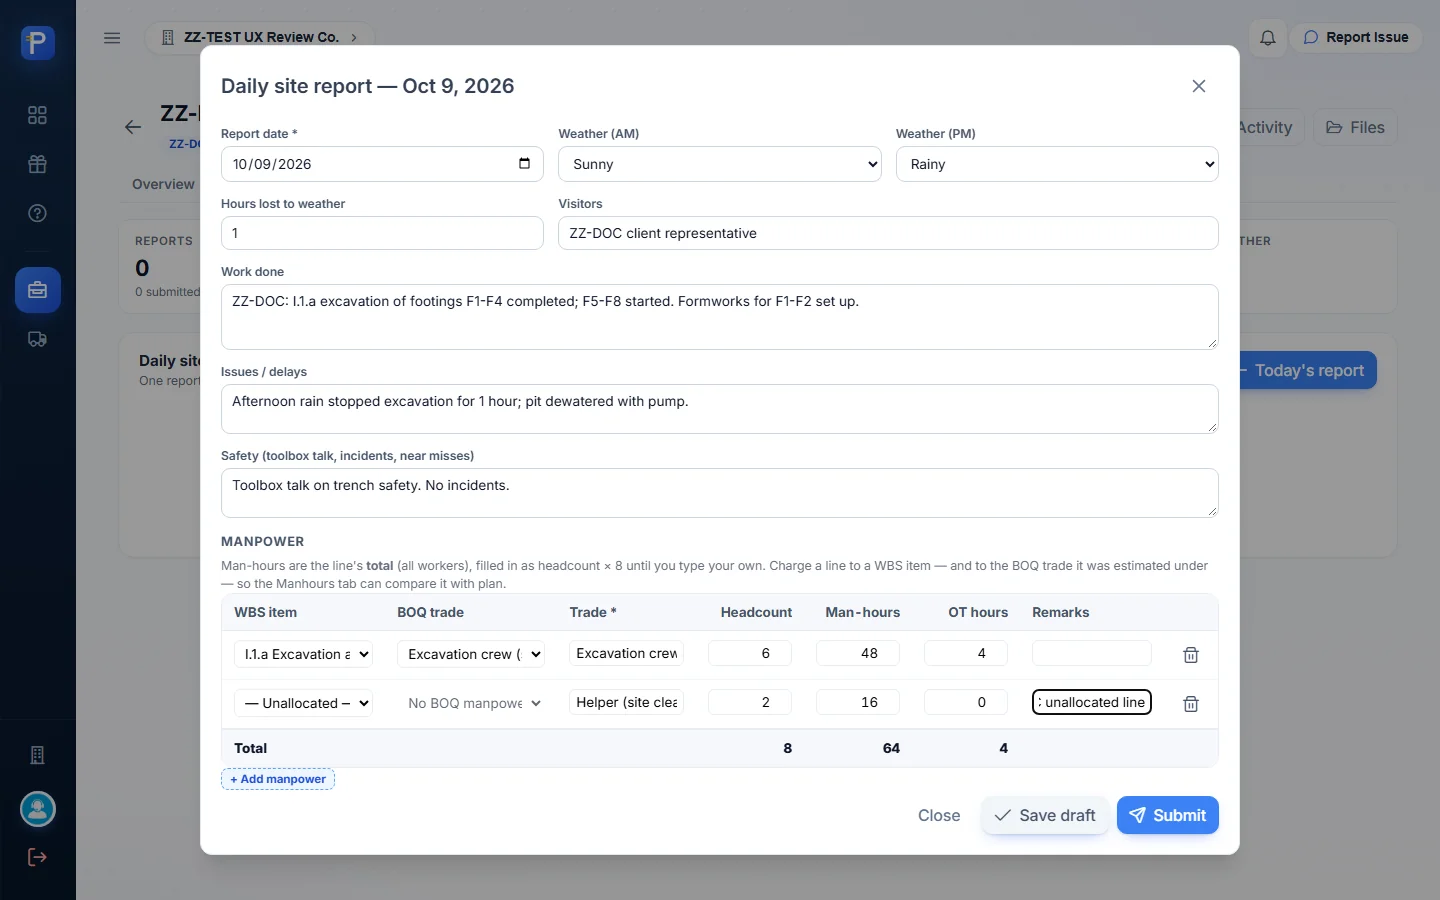The image size is (1440, 900).
Task: Switch to the Overview tab
Action: click(x=163, y=184)
